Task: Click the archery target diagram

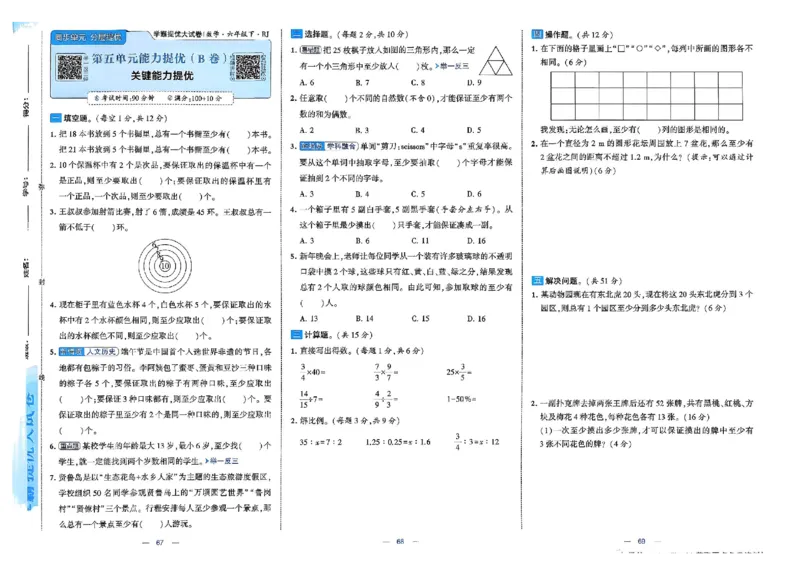Action: pyautogui.click(x=165, y=266)
